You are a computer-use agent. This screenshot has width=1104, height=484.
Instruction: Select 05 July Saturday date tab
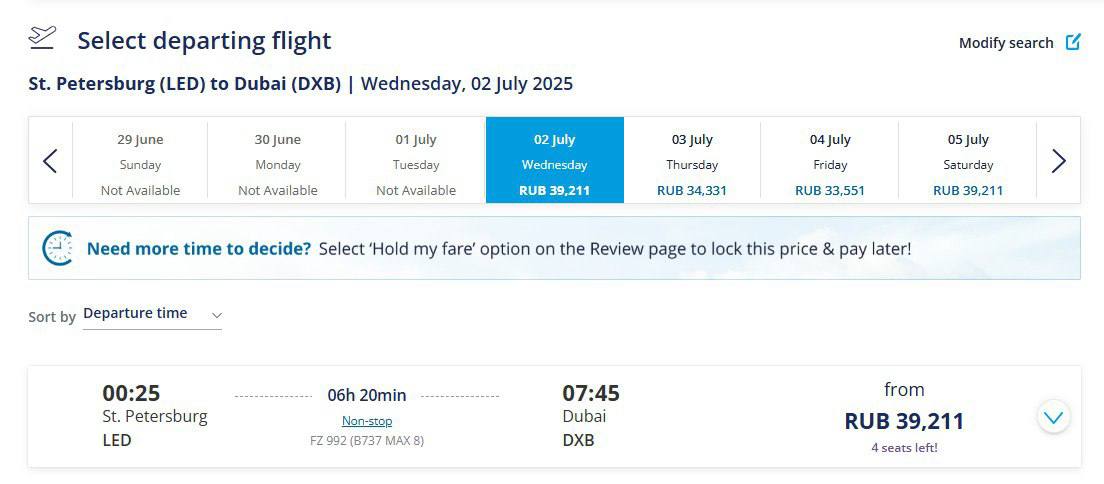[968, 161]
